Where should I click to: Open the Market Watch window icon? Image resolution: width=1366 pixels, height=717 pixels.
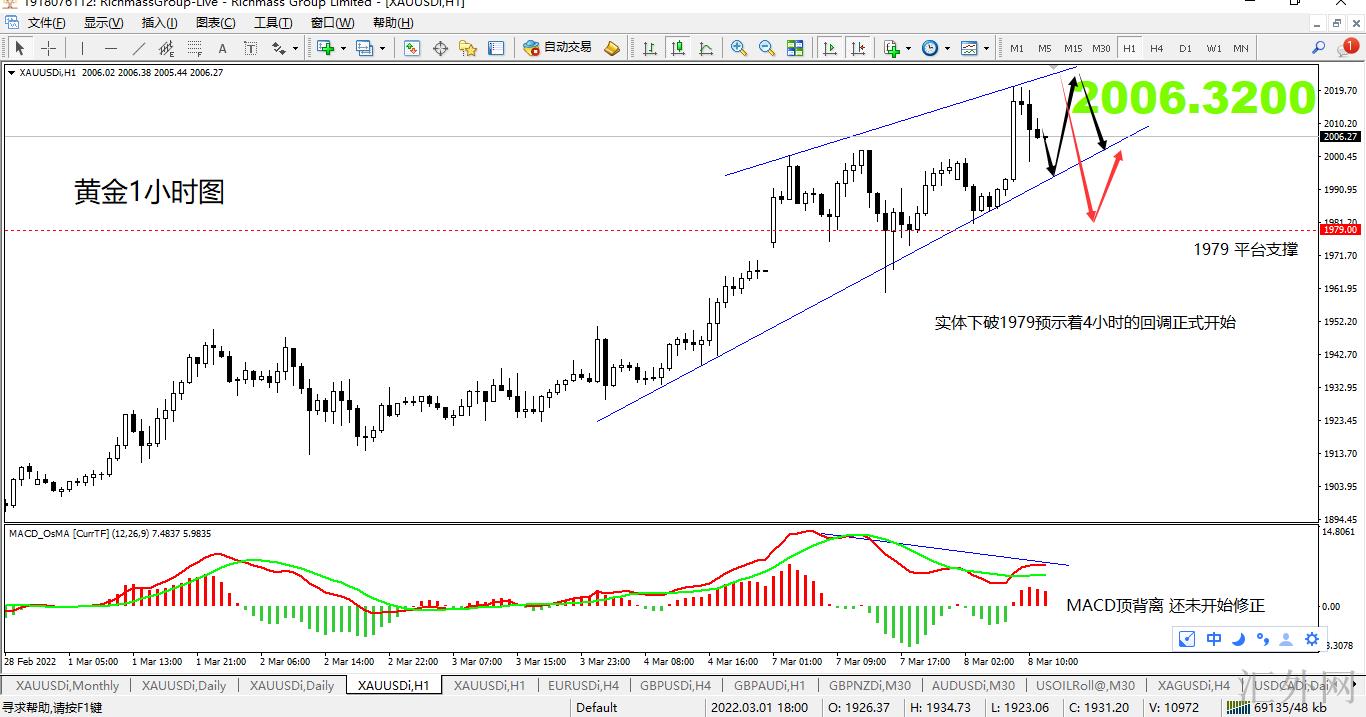(x=411, y=48)
